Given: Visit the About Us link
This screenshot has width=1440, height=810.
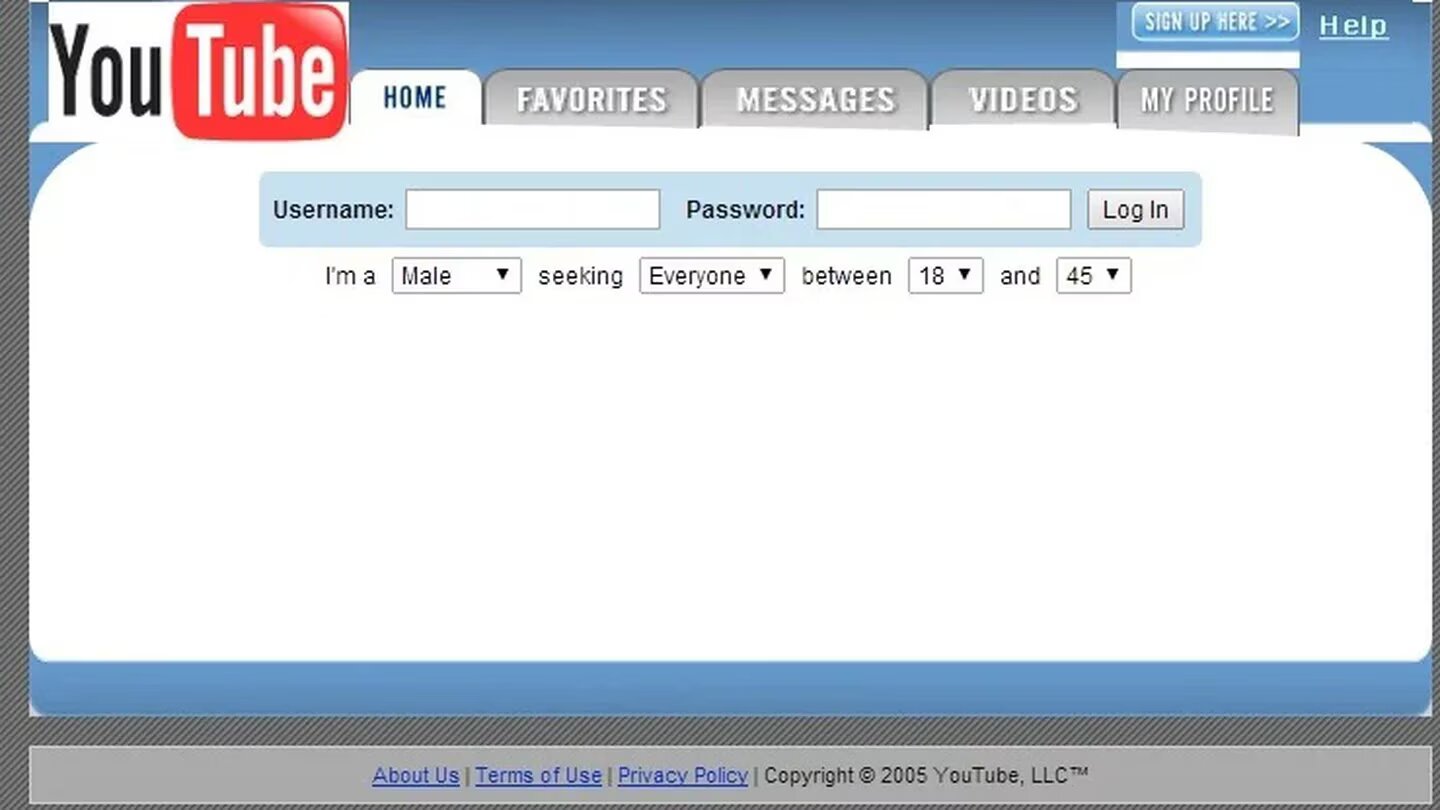Looking at the screenshot, I should [415, 775].
